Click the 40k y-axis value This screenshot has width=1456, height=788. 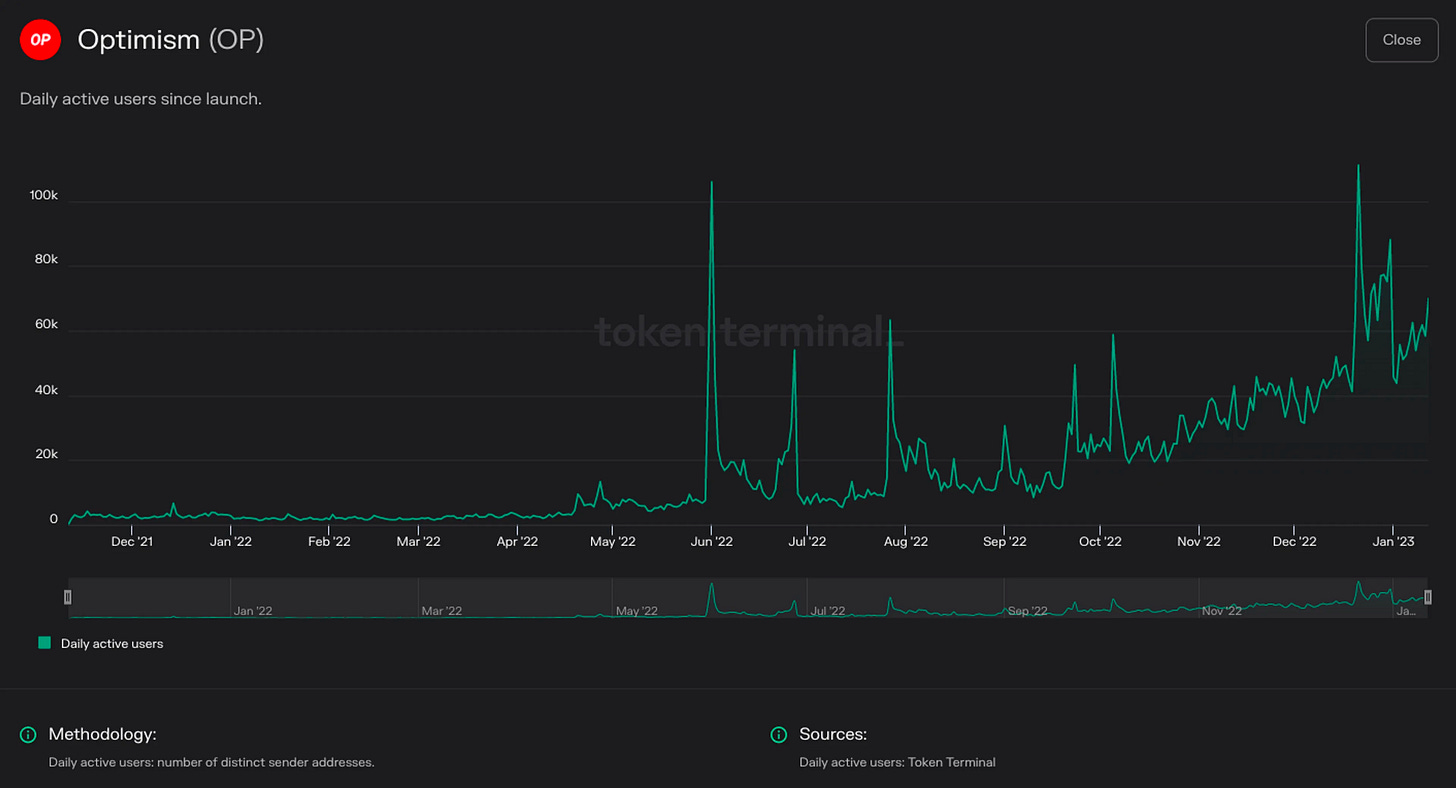[x=47, y=390]
